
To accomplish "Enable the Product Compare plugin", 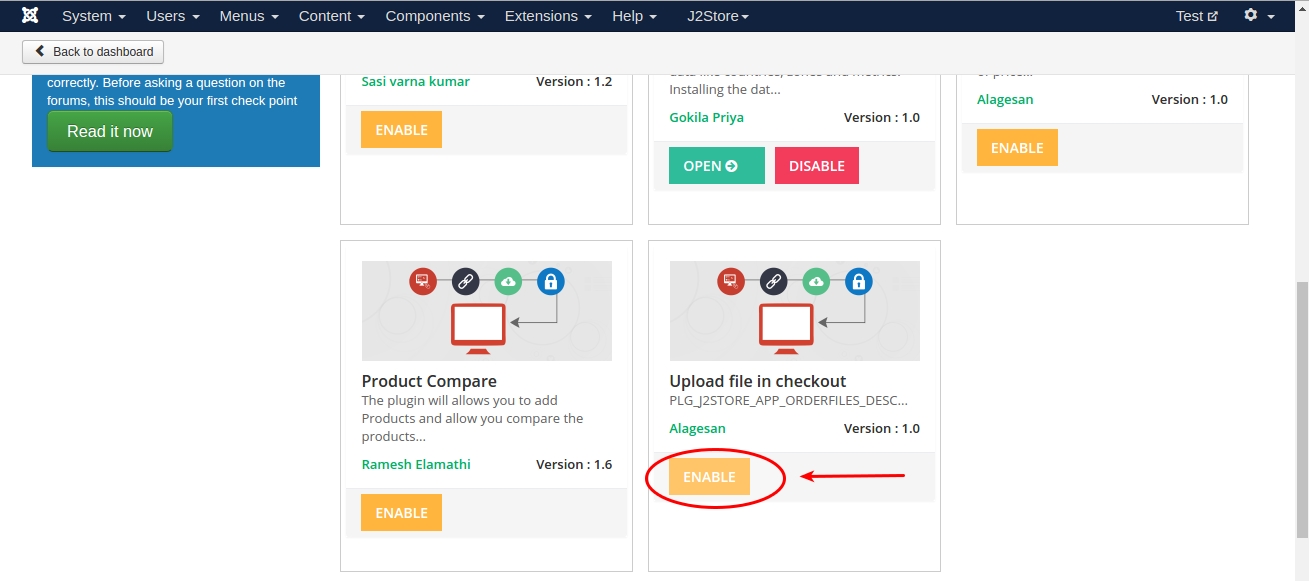I will tap(401, 513).
